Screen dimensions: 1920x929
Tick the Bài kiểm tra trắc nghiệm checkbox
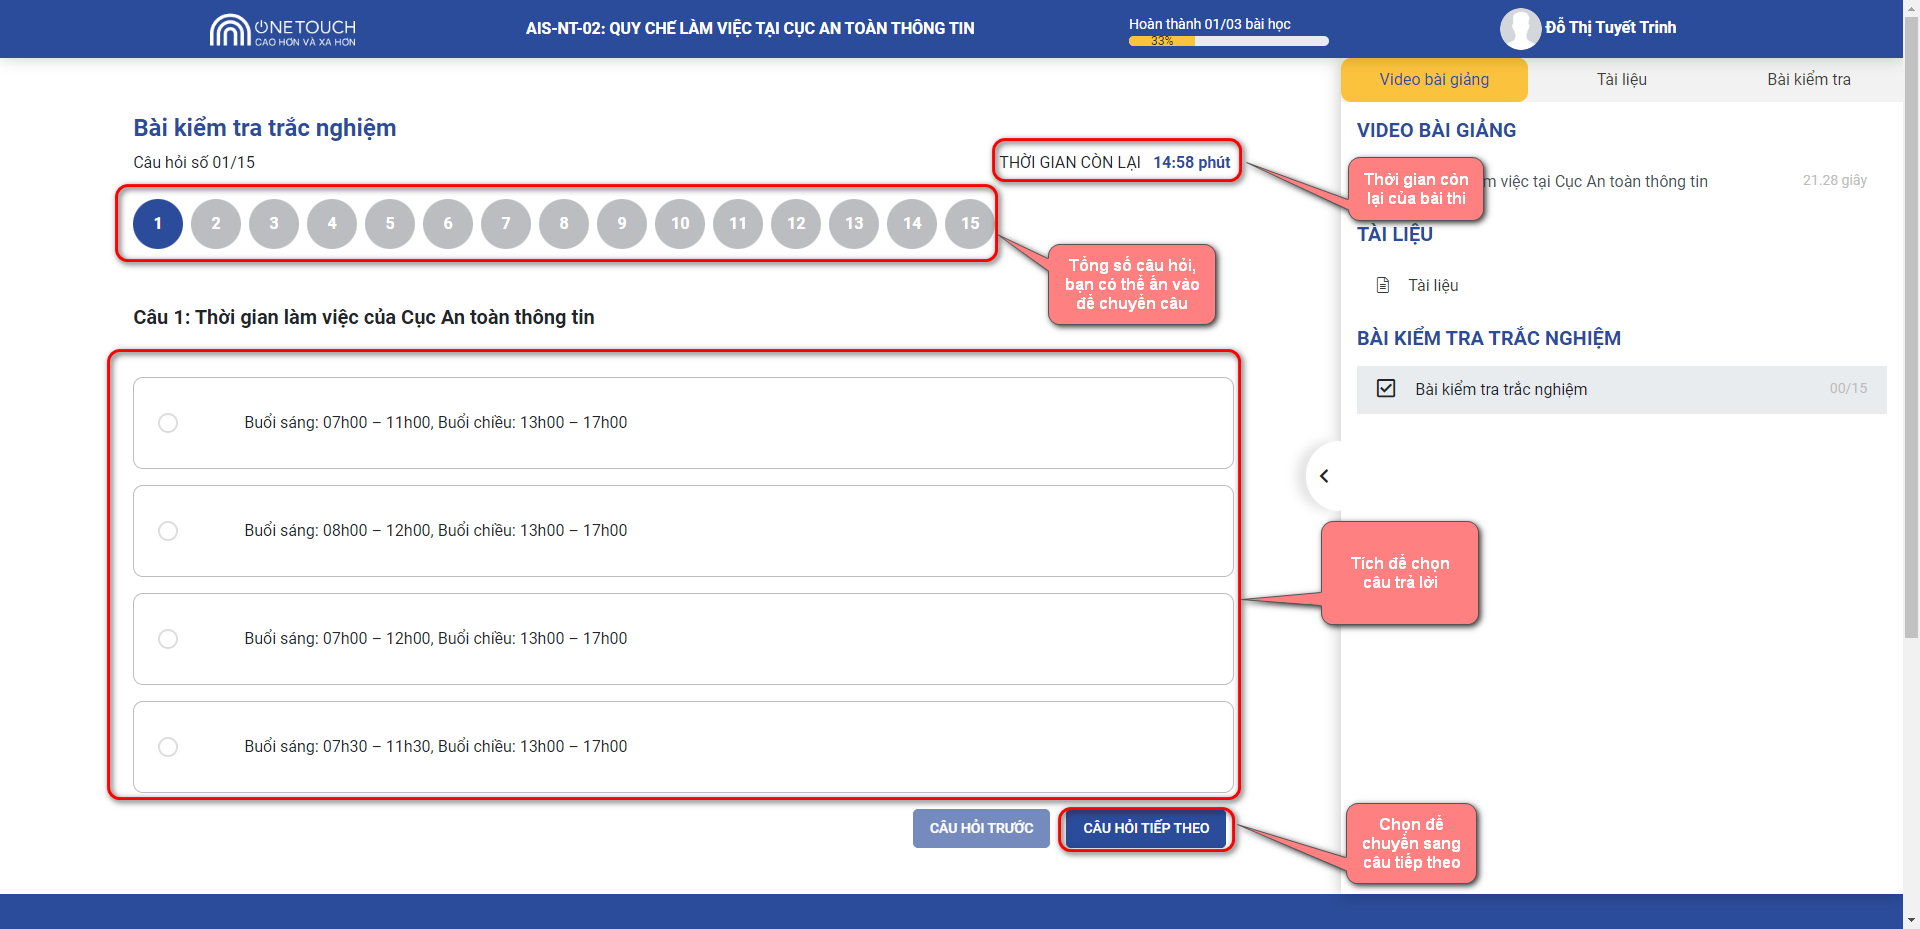[x=1386, y=389]
